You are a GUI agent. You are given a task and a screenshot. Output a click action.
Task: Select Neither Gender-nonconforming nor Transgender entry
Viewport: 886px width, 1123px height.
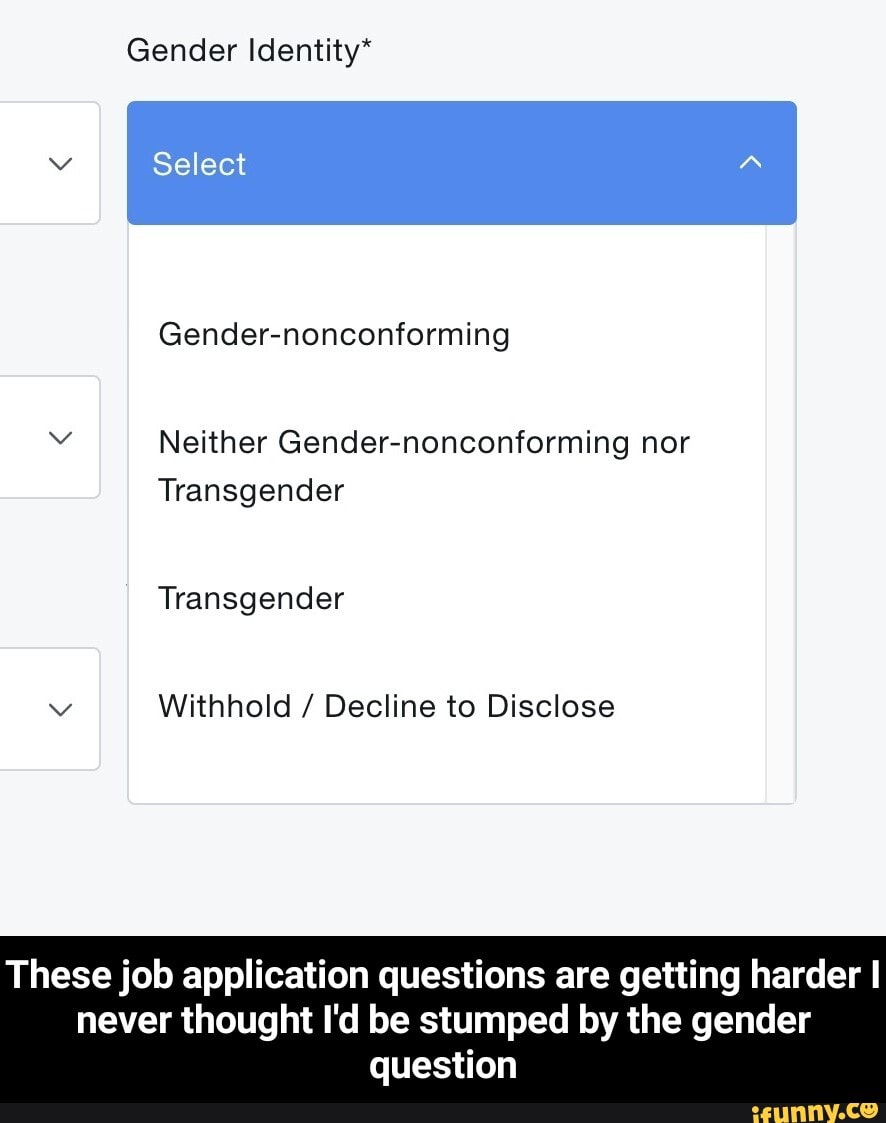click(424, 465)
